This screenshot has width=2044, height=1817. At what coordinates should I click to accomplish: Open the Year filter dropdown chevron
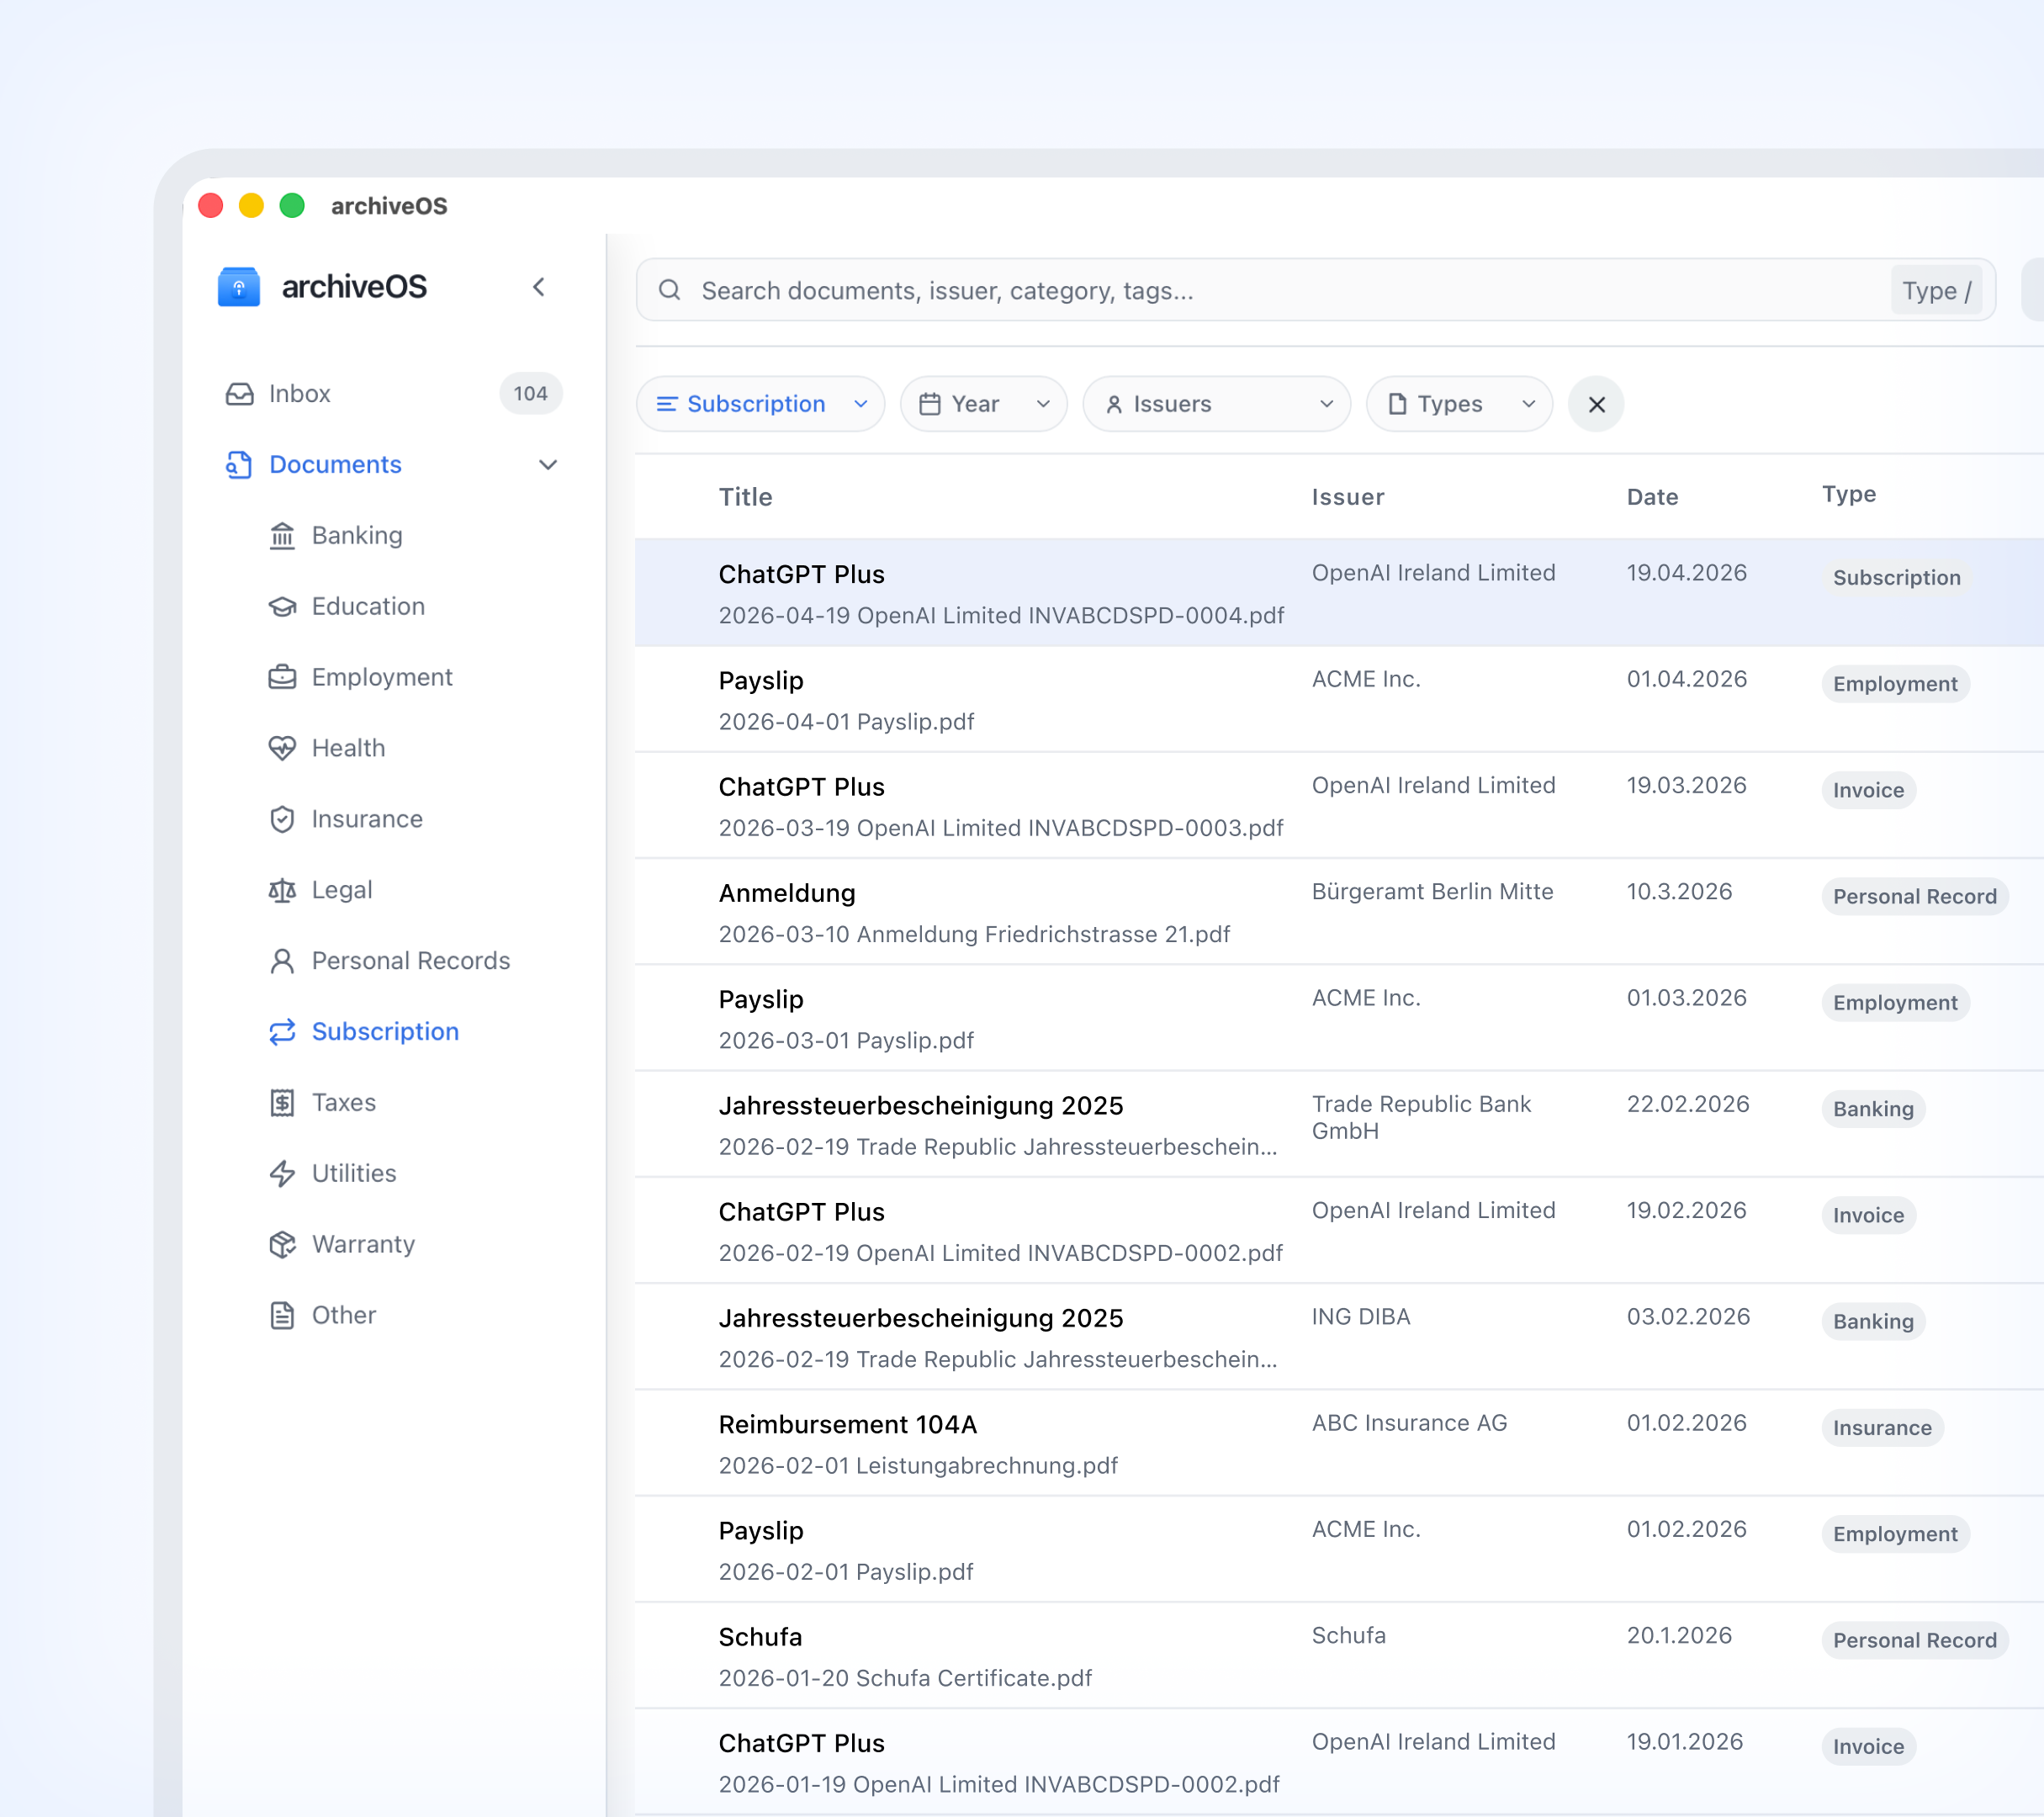pyautogui.click(x=1043, y=404)
